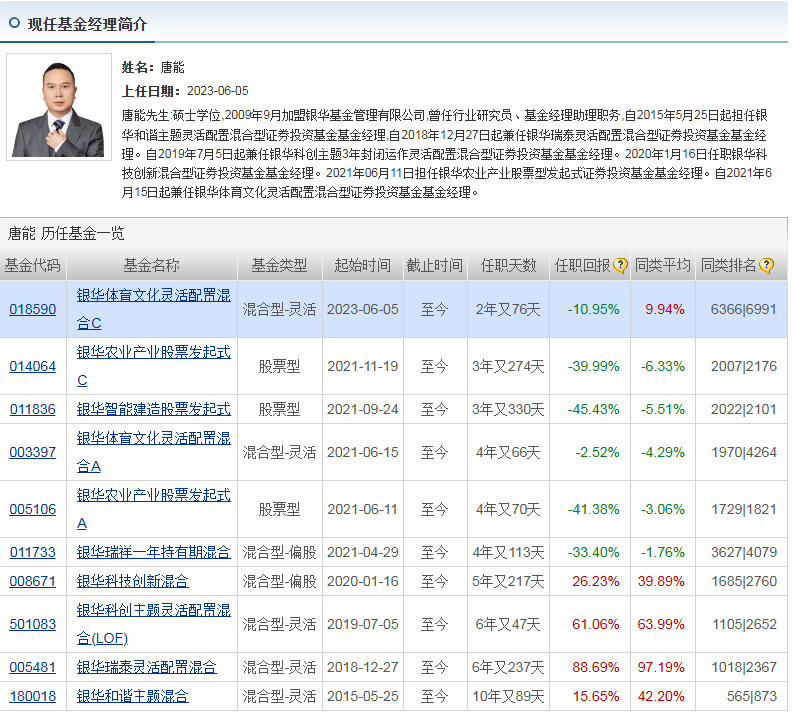Click the ranking value 1105|2652
This screenshot has height=718, width=792.
tap(744, 625)
